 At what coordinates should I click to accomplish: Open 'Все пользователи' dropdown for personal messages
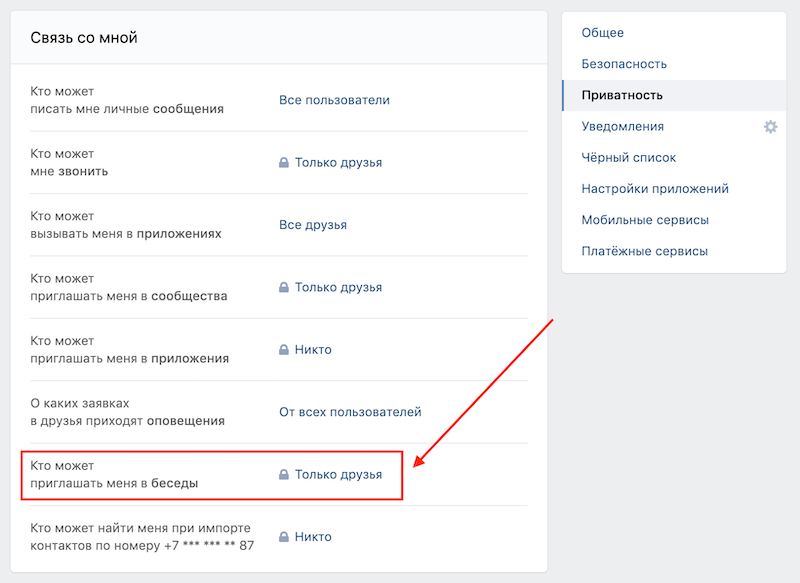coord(334,100)
